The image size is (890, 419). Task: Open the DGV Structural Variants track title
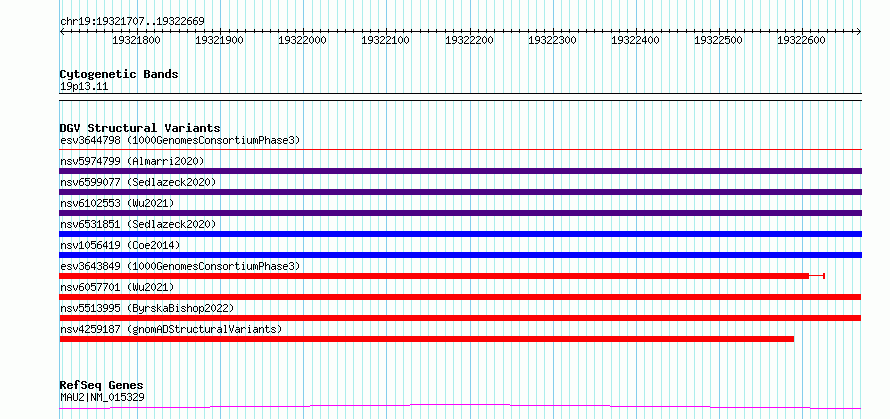pos(140,128)
